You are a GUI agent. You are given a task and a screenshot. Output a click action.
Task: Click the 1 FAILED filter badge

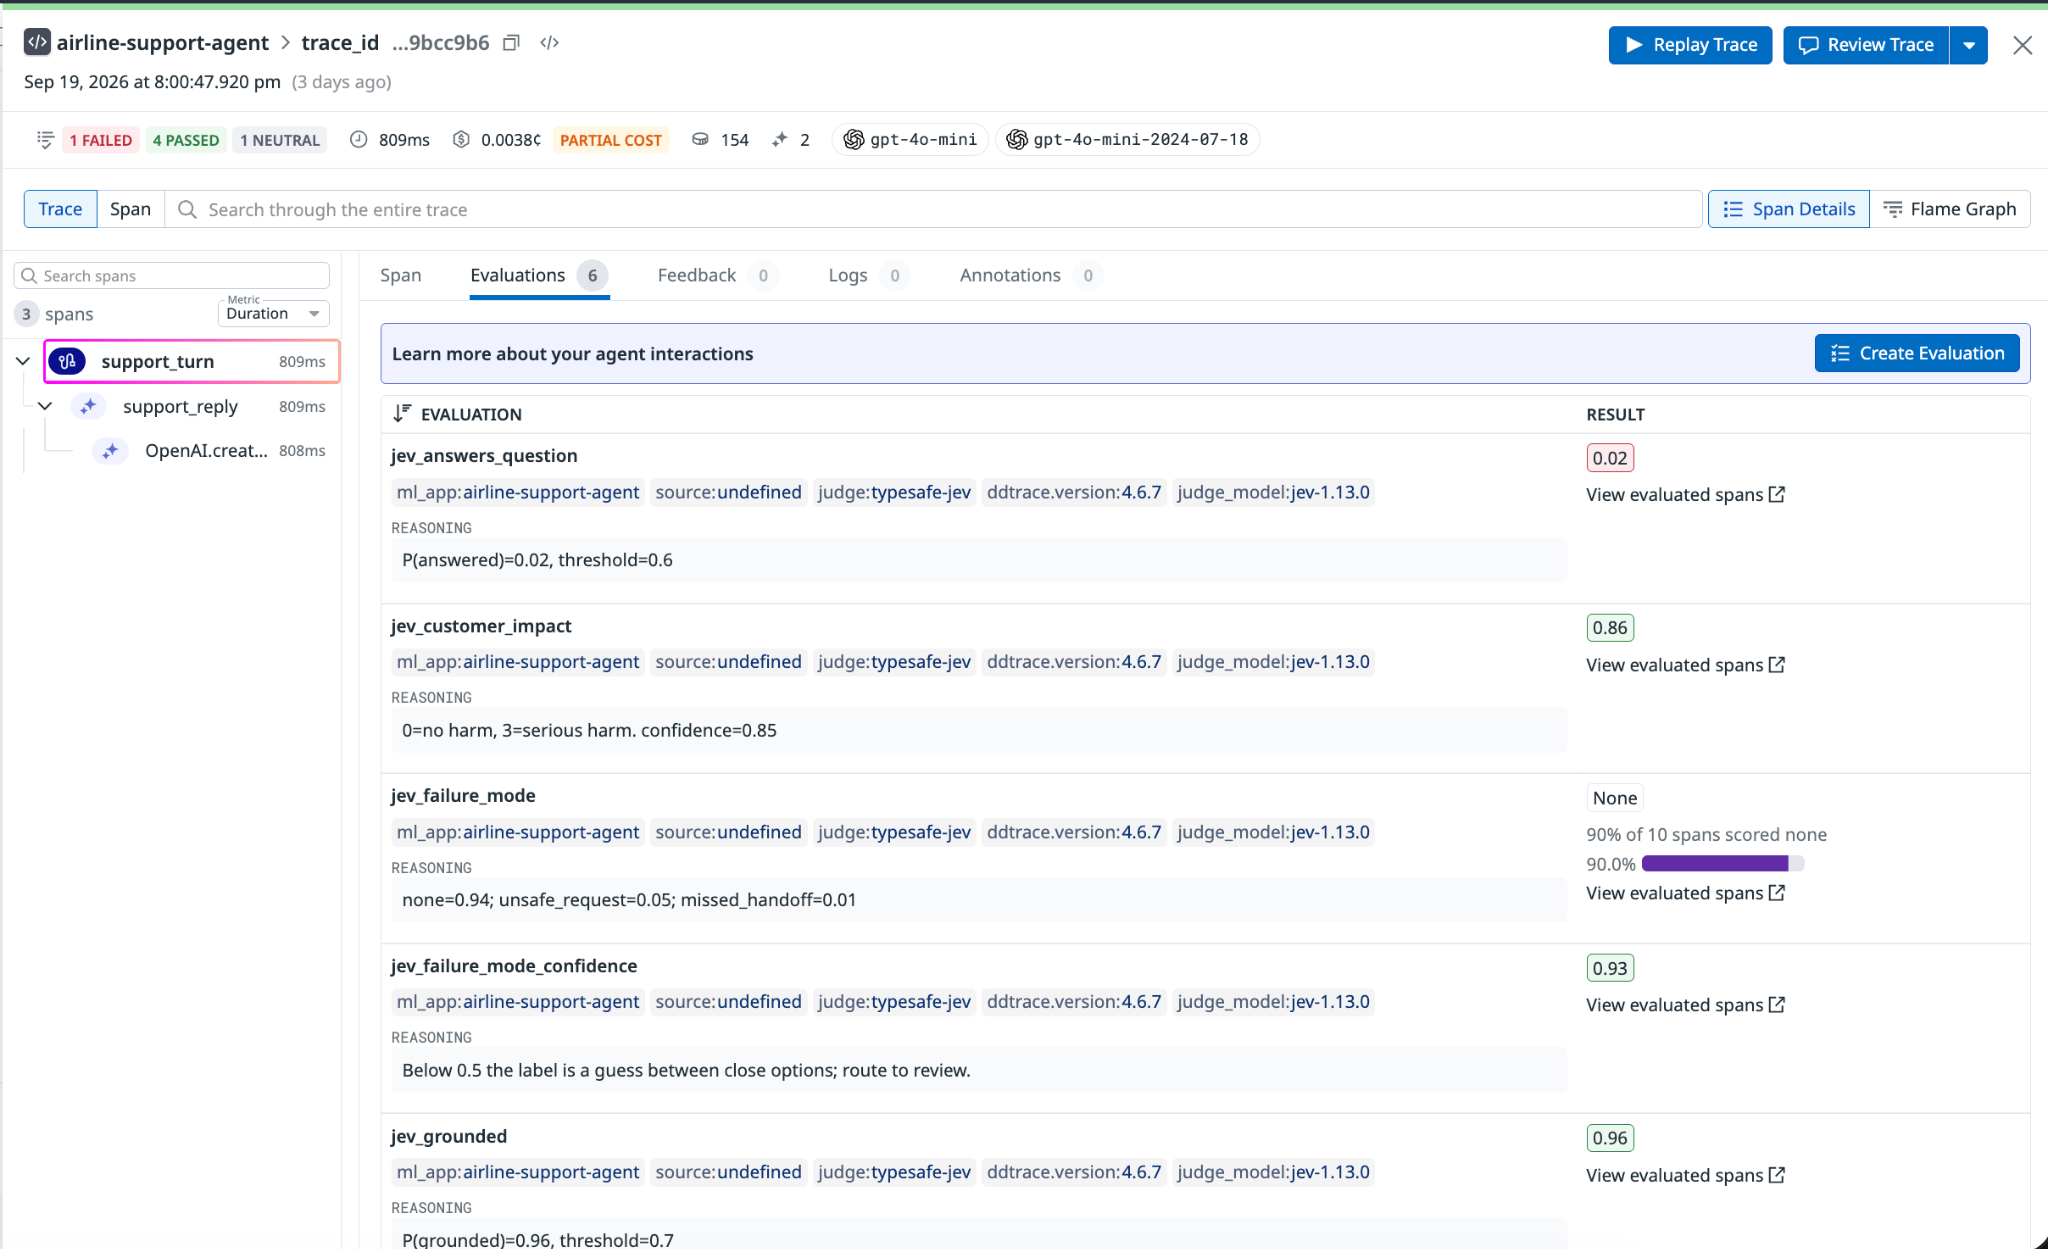click(x=100, y=140)
